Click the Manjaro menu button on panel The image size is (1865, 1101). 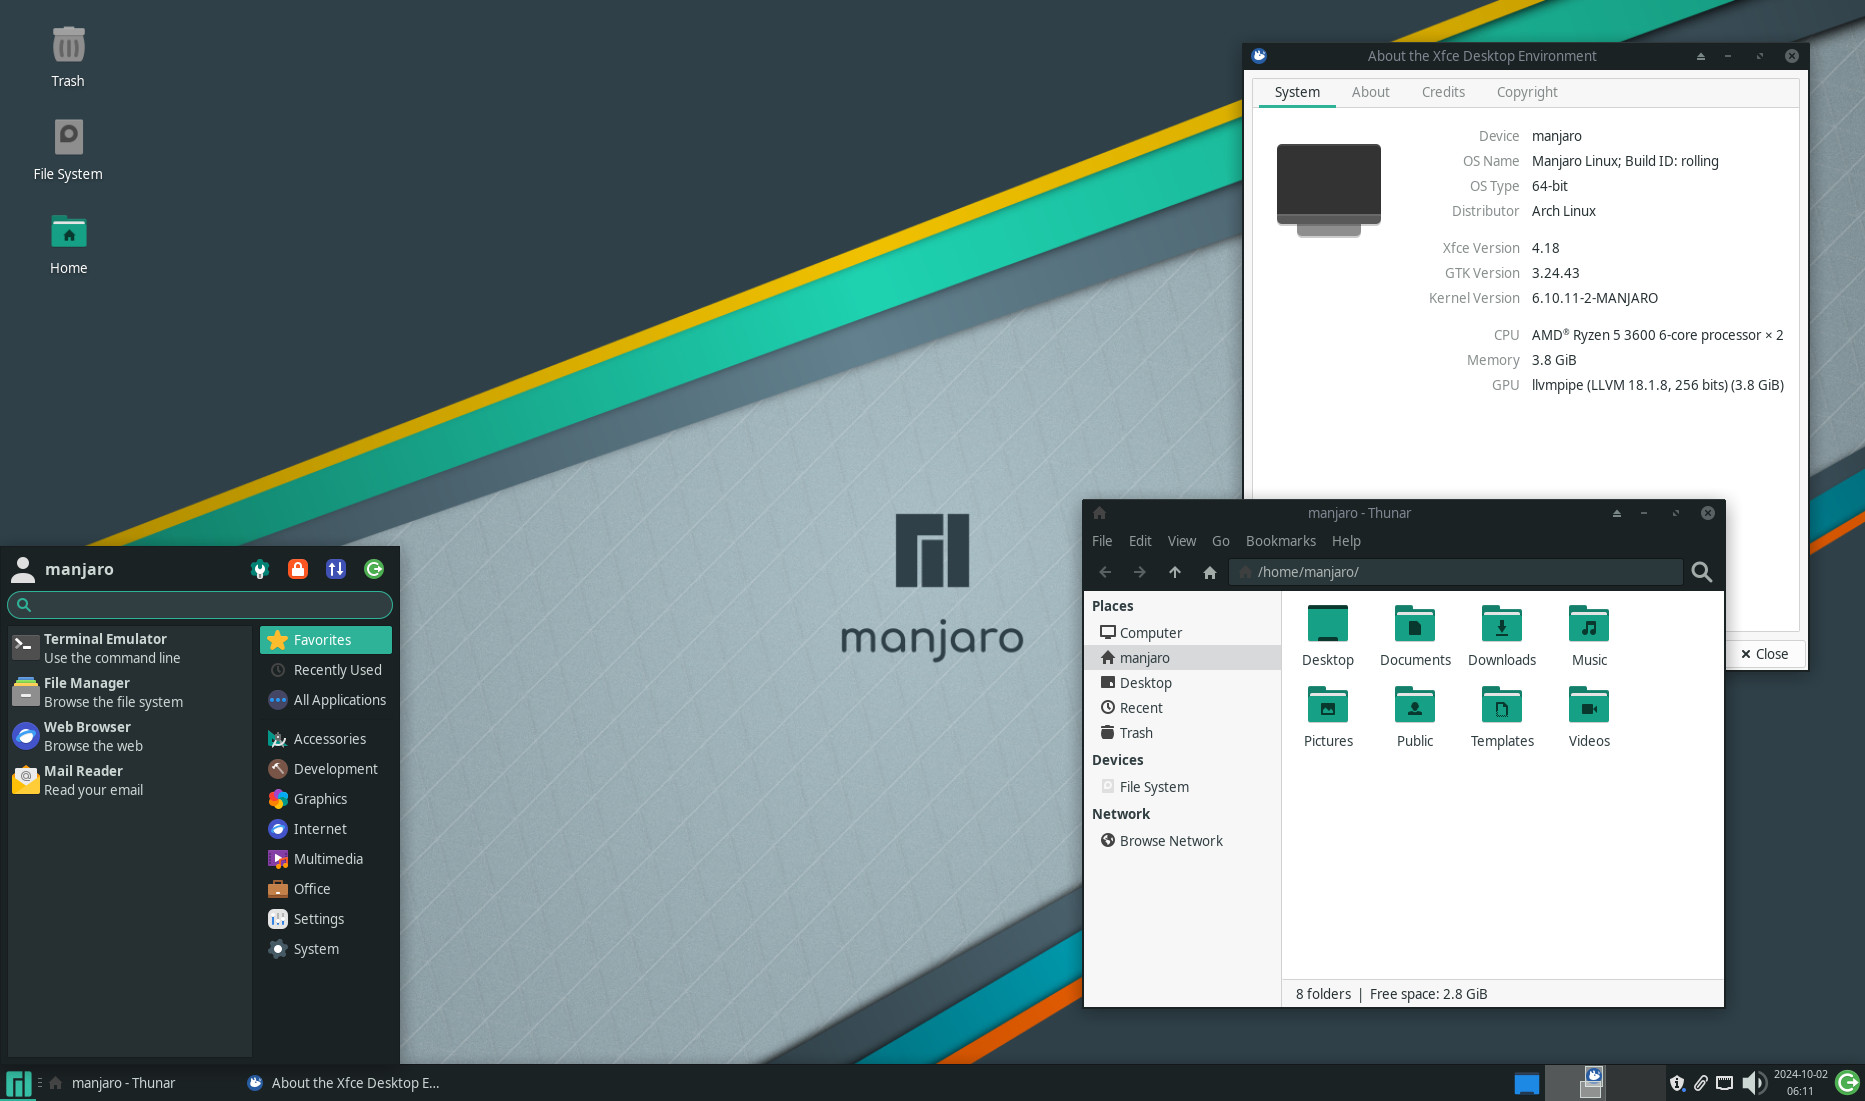click(18, 1083)
